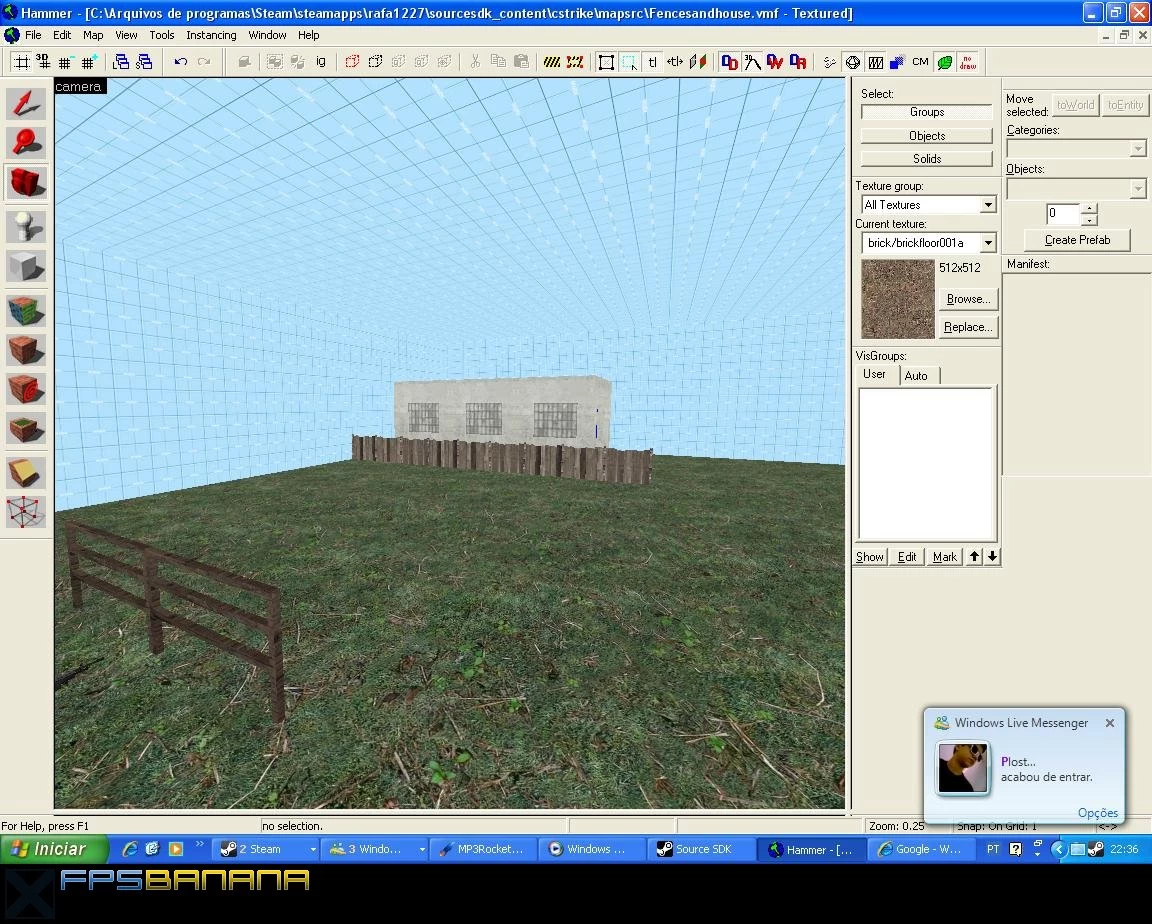Select the Camera tool
1152x924 pixels.
pyautogui.click(x=26, y=182)
